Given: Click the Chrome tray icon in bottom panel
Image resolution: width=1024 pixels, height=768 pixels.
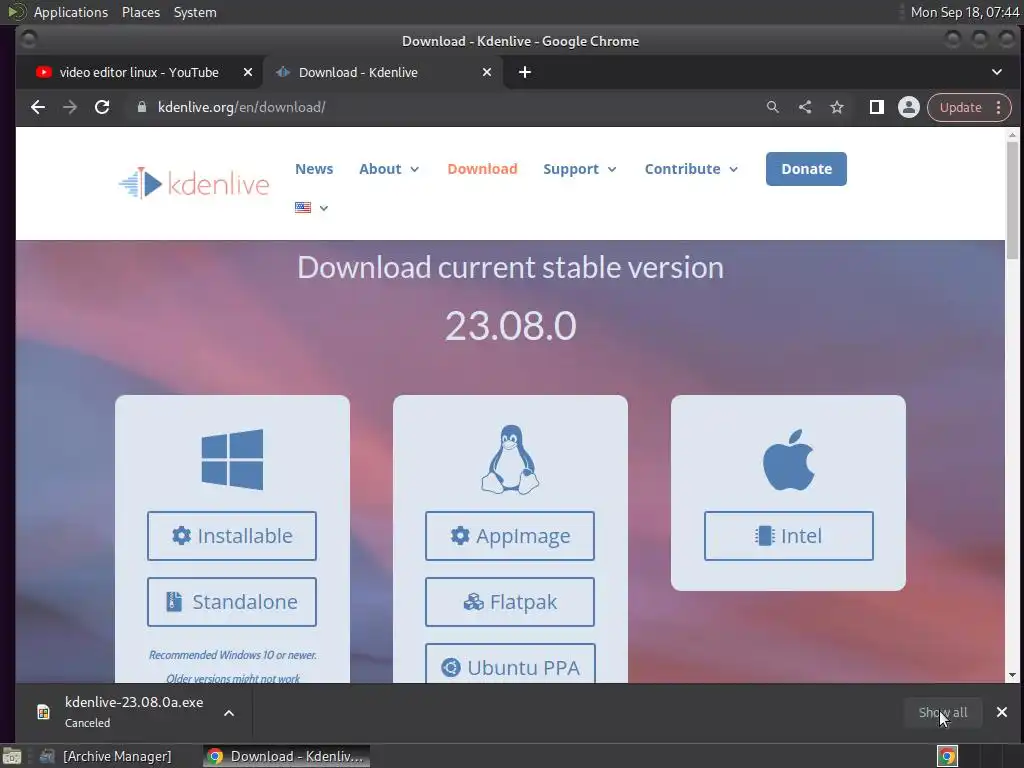Looking at the screenshot, I should tap(948, 756).
